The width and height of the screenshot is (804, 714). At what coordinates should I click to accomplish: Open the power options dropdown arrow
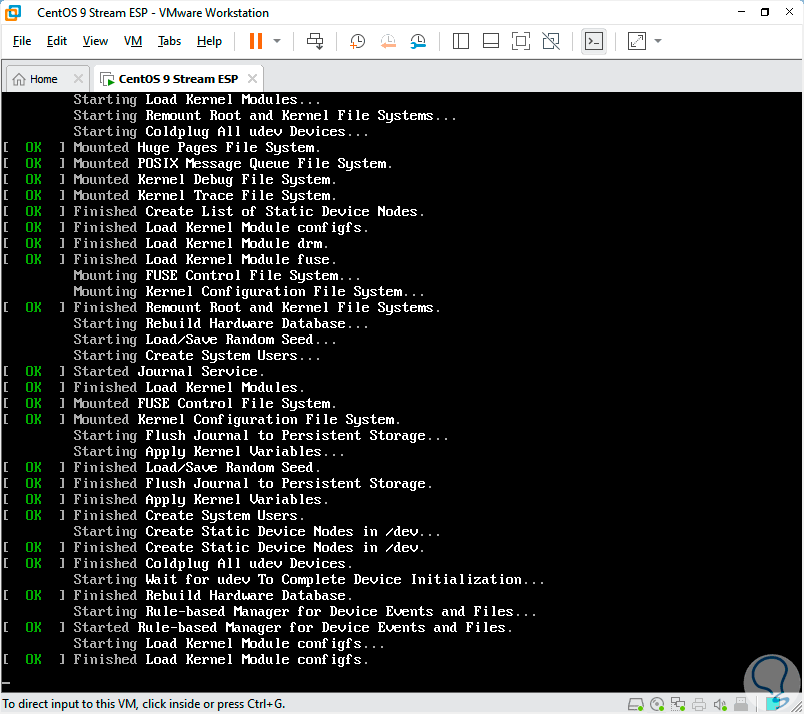(x=277, y=41)
